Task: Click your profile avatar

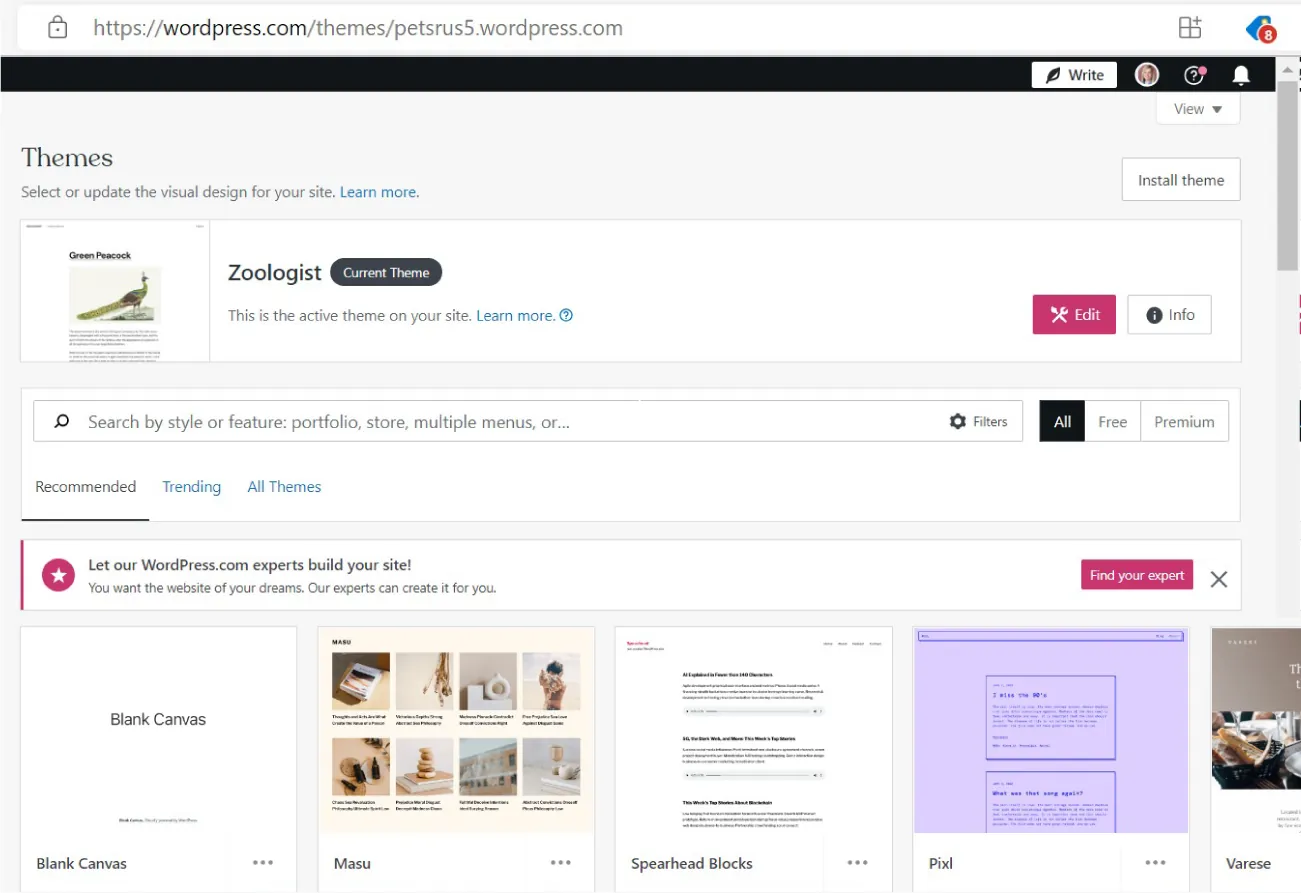Action: click(x=1146, y=74)
